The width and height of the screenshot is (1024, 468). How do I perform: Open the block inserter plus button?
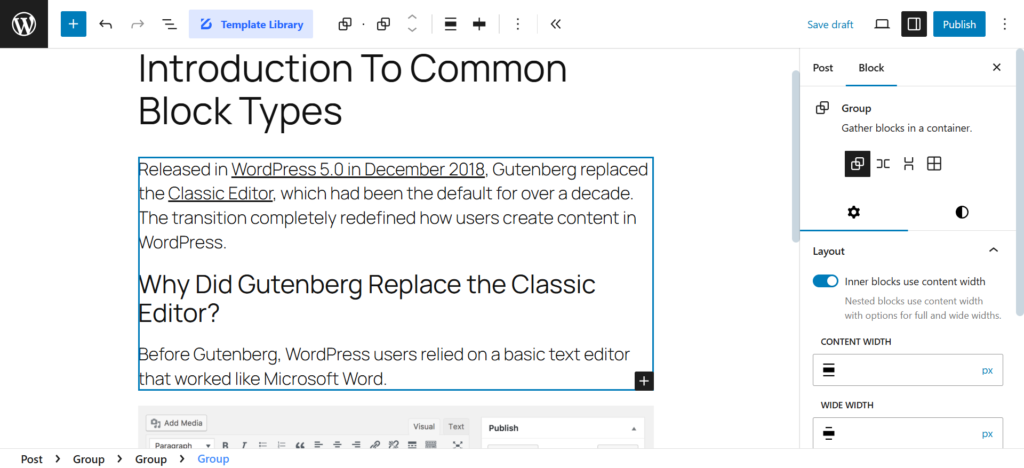73,24
